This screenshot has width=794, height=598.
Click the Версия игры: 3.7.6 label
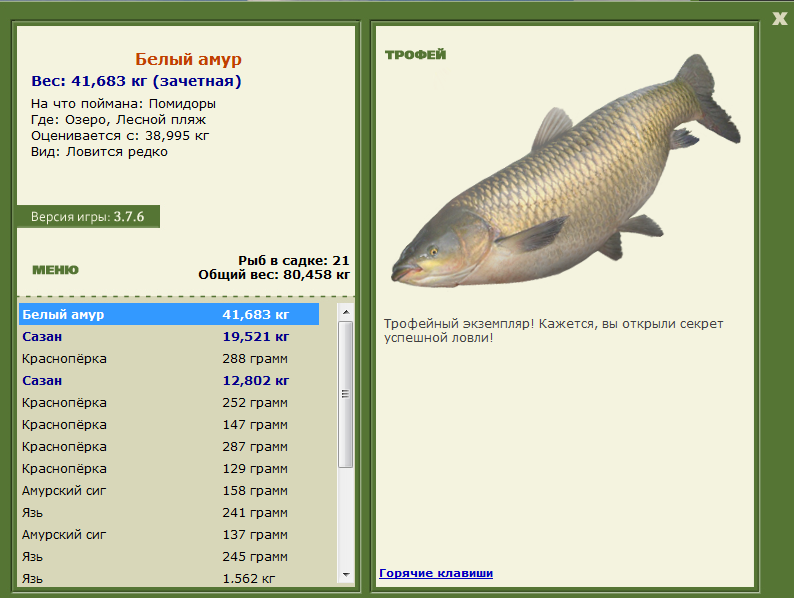(88, 217)
